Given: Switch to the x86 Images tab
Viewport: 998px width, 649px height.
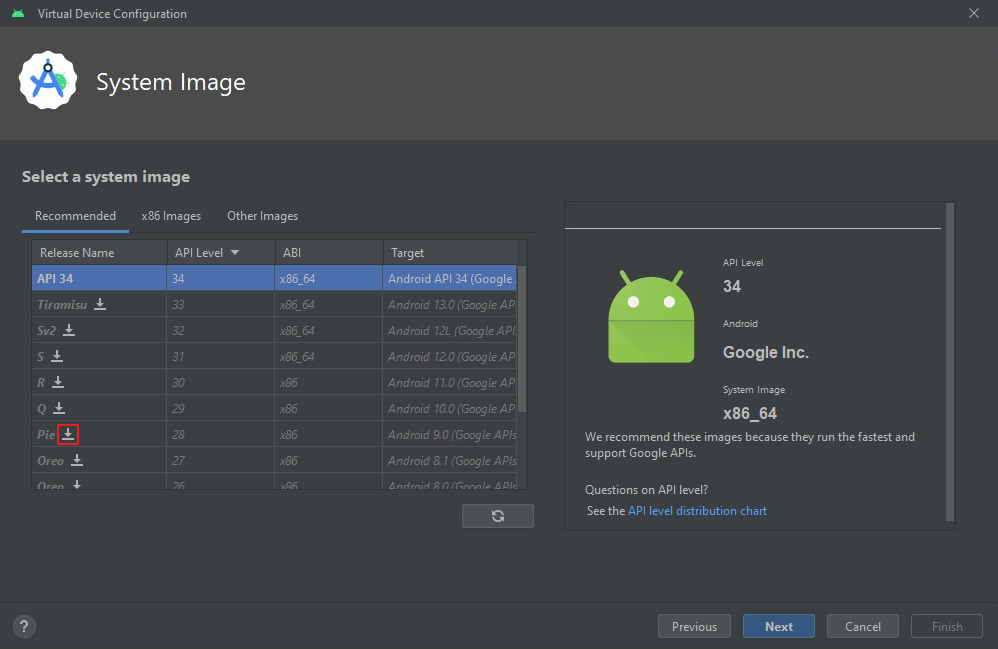Looking at the screenshot, I should [171, 216].
